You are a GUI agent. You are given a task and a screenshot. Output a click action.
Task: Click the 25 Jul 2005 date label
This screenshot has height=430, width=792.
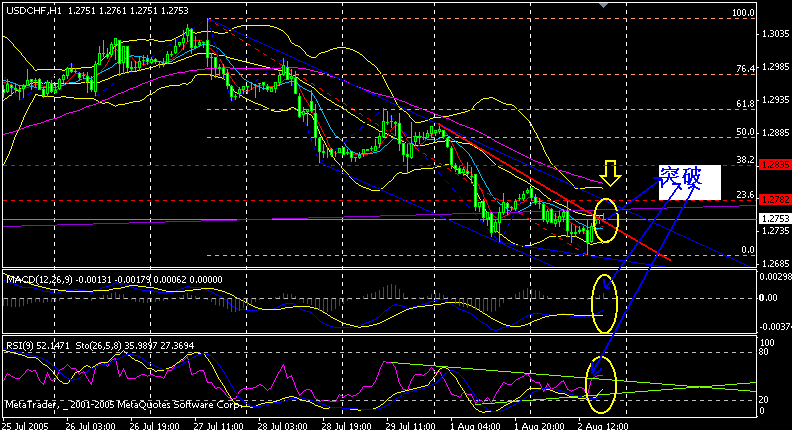click(25, 425)
